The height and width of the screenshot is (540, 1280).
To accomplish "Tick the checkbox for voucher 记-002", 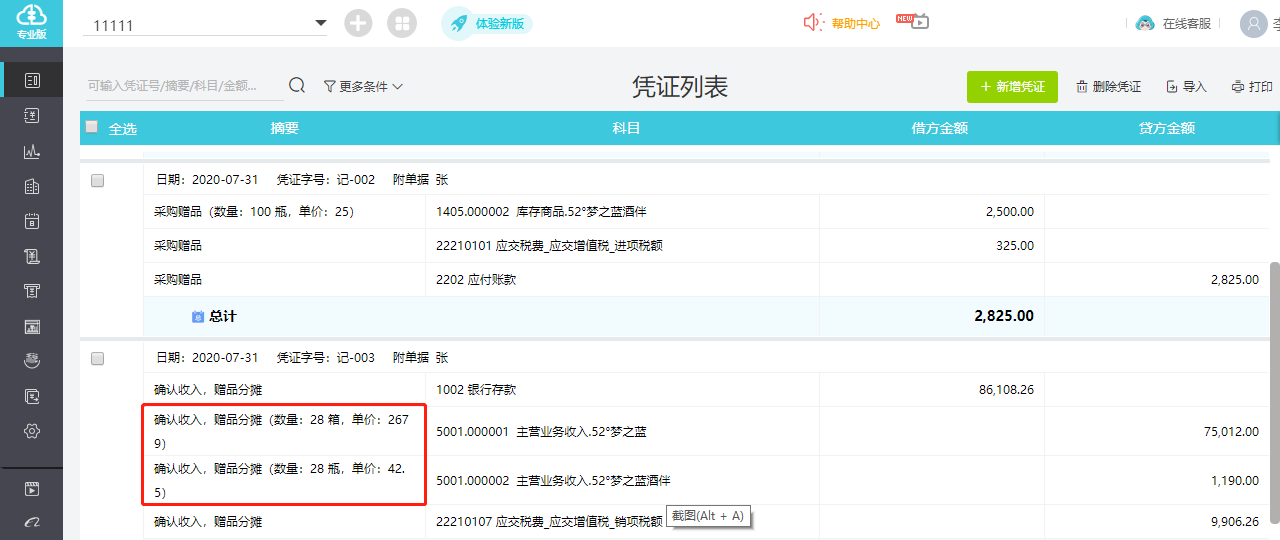I will pos(97,180).
